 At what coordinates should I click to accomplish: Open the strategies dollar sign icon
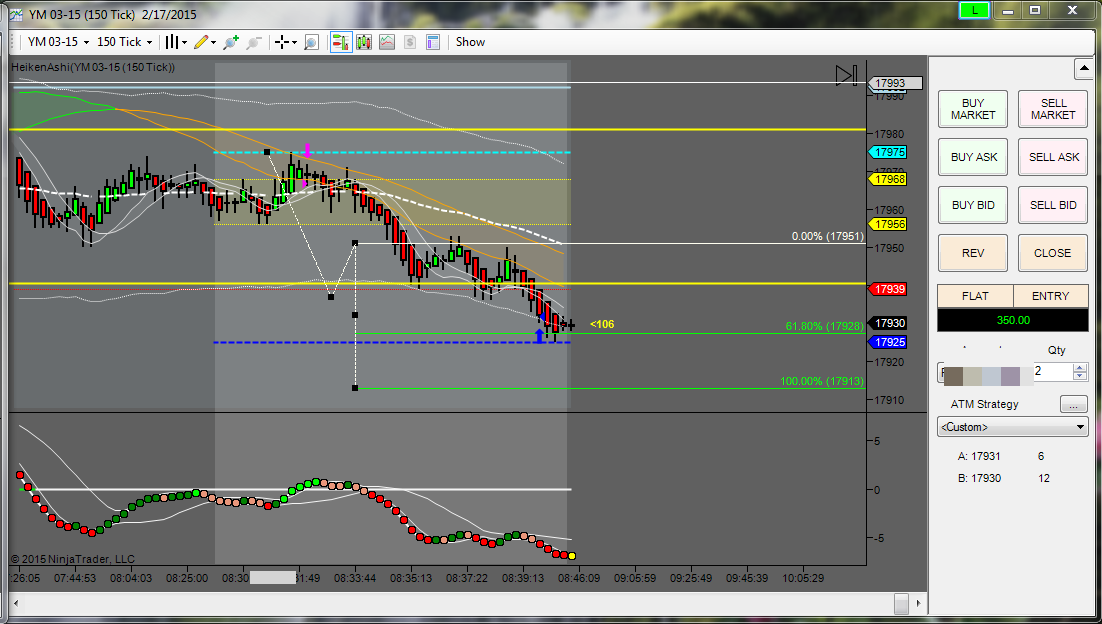tap(410, 42)
